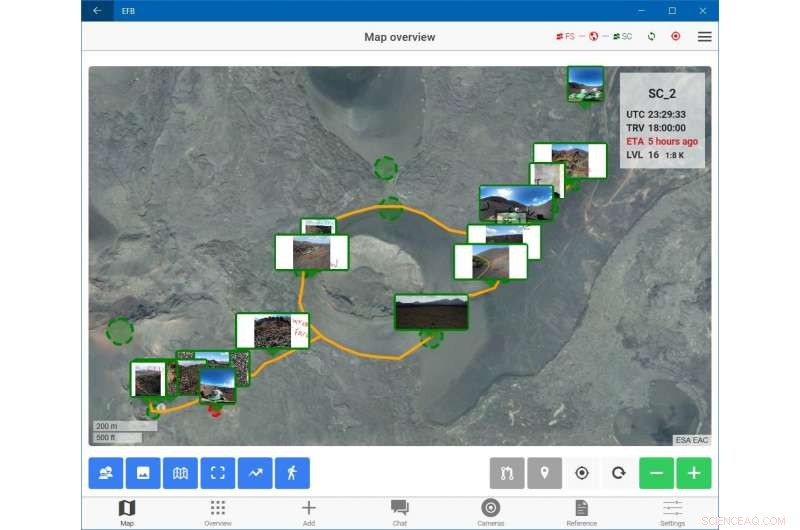Open the hamburger menu

click(x=704, y=37)
